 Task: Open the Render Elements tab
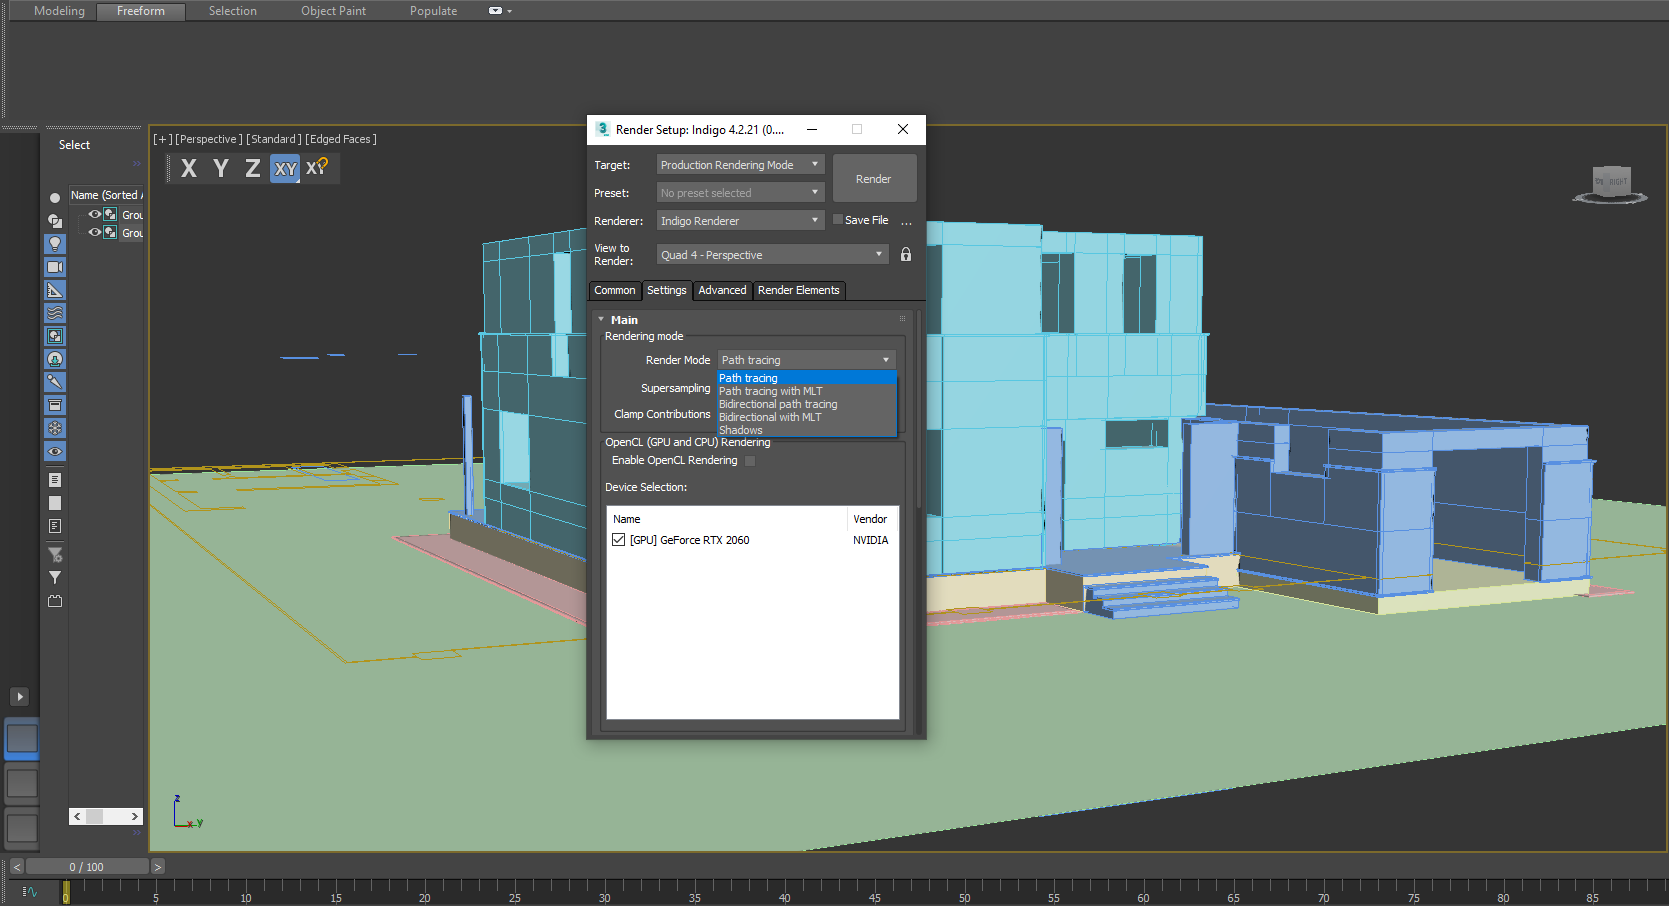click(798, 291)
